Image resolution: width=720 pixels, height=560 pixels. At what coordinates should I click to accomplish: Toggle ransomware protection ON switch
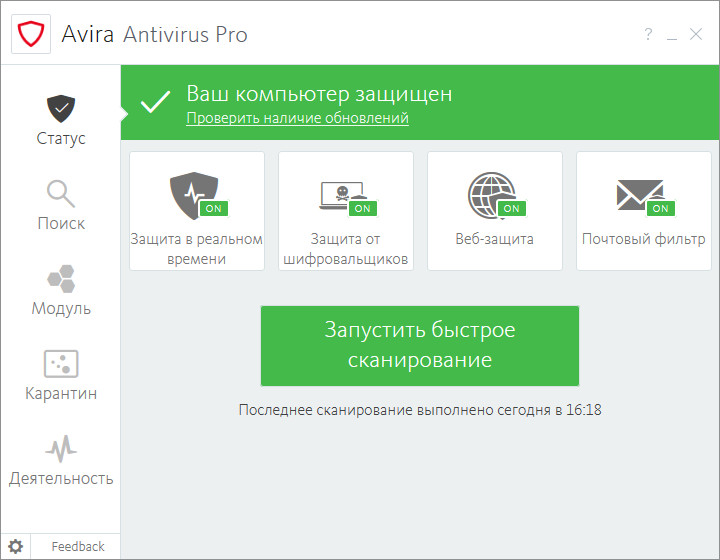(362, 208)
